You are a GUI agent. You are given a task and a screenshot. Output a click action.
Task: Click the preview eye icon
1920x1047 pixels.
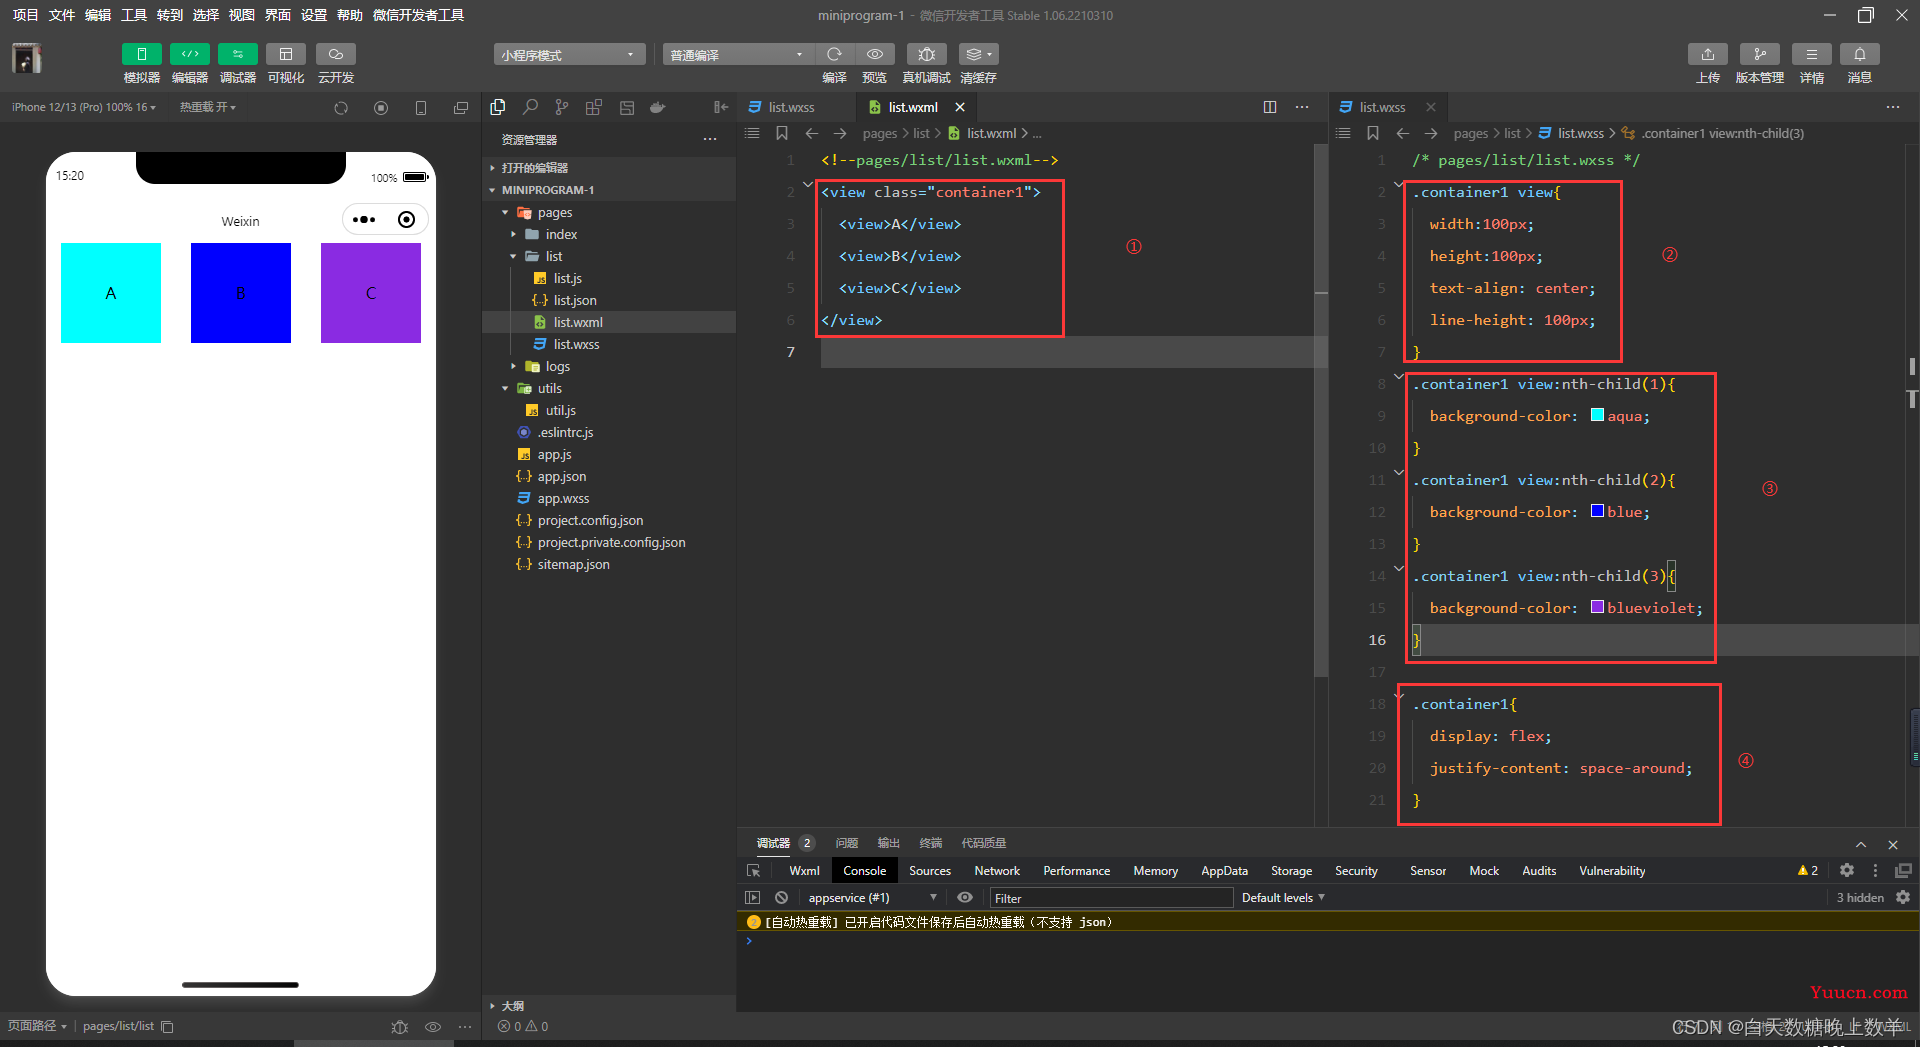875,54
